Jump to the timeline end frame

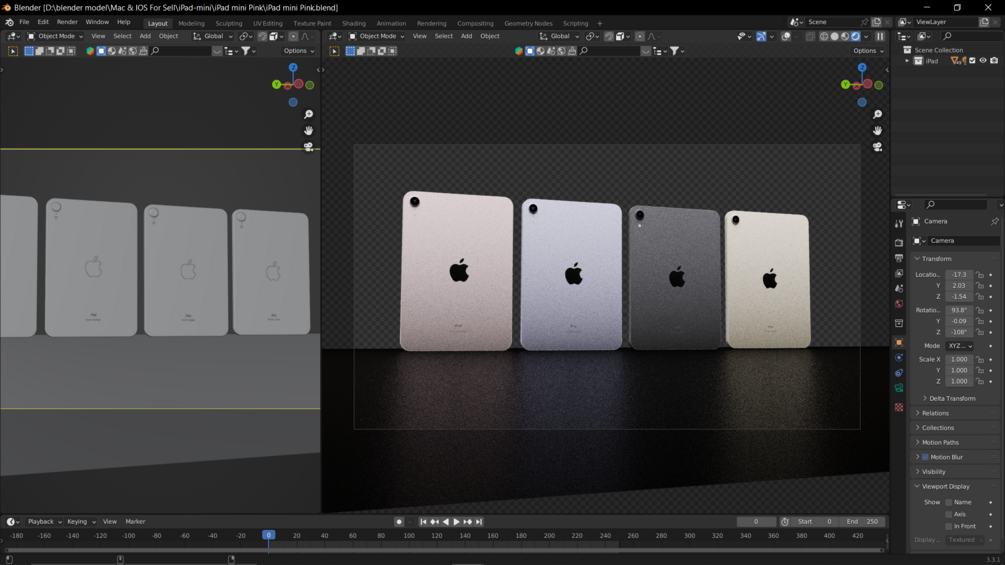pos(479,522)
